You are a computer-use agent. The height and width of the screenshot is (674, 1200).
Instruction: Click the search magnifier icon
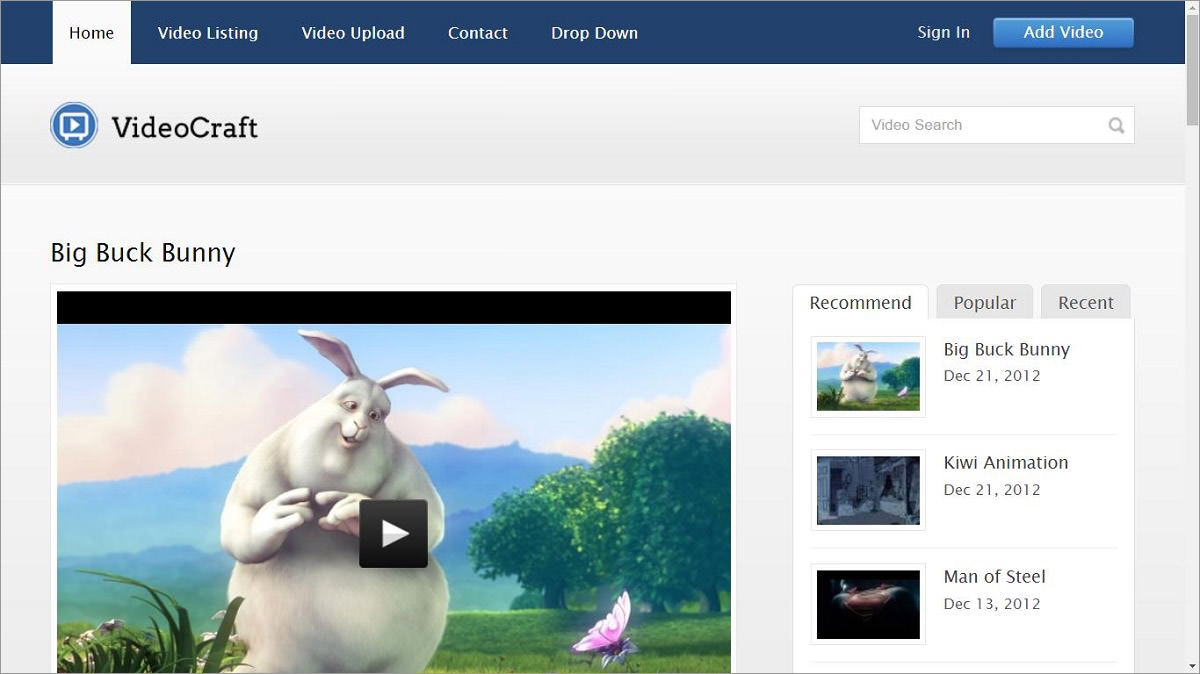[1116, 125]
